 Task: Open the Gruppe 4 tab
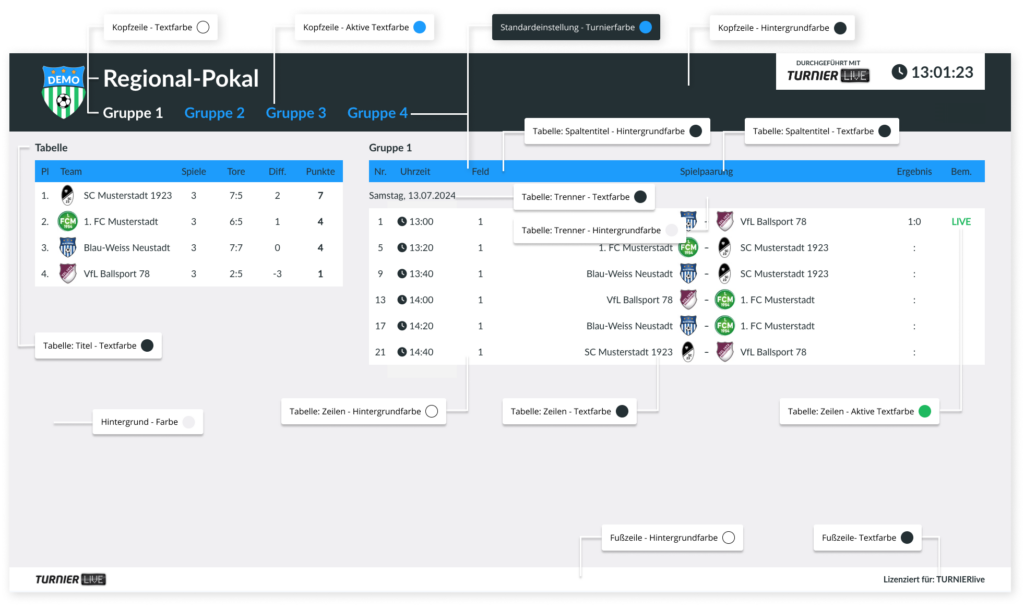click(377, 113)
